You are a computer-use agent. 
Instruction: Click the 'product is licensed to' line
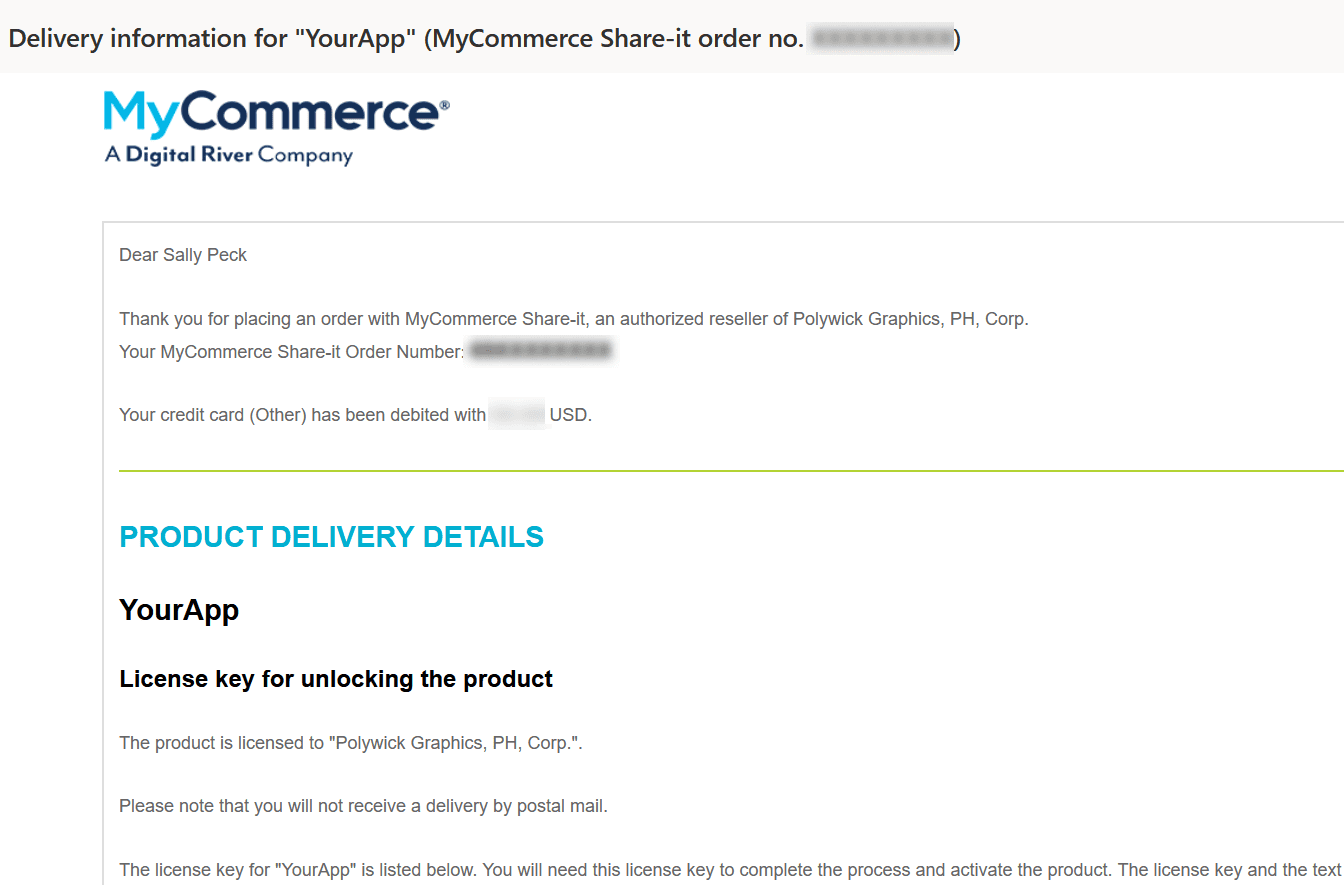(x=351, y=743)
